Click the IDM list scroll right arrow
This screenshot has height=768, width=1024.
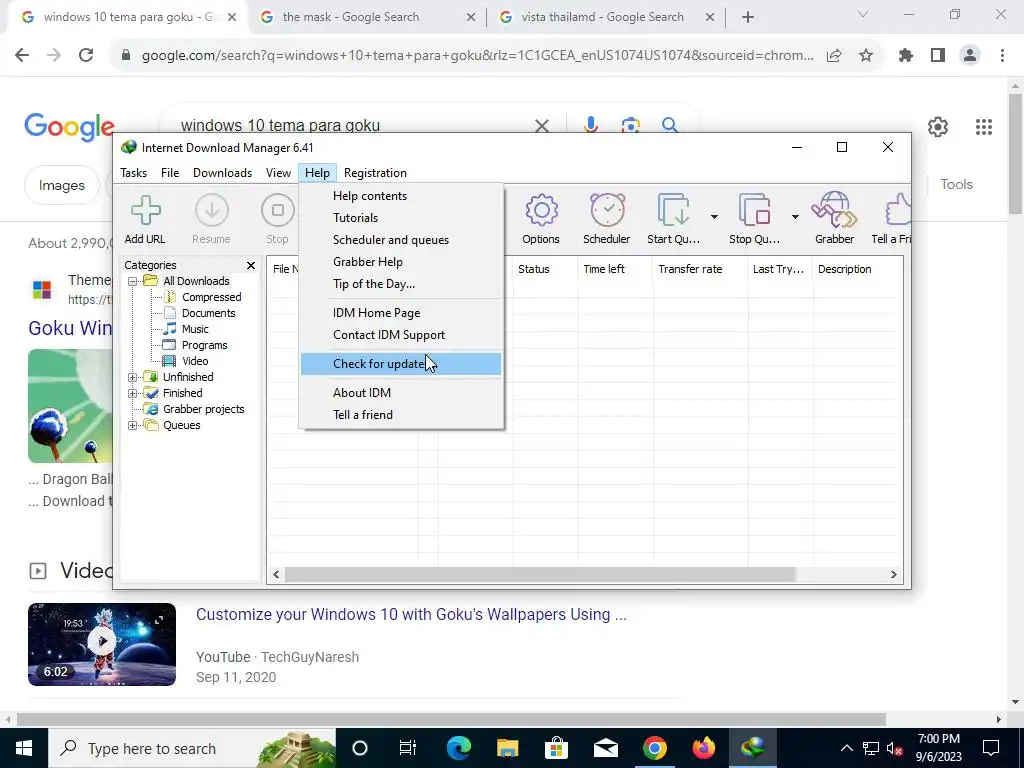point(893,575)
